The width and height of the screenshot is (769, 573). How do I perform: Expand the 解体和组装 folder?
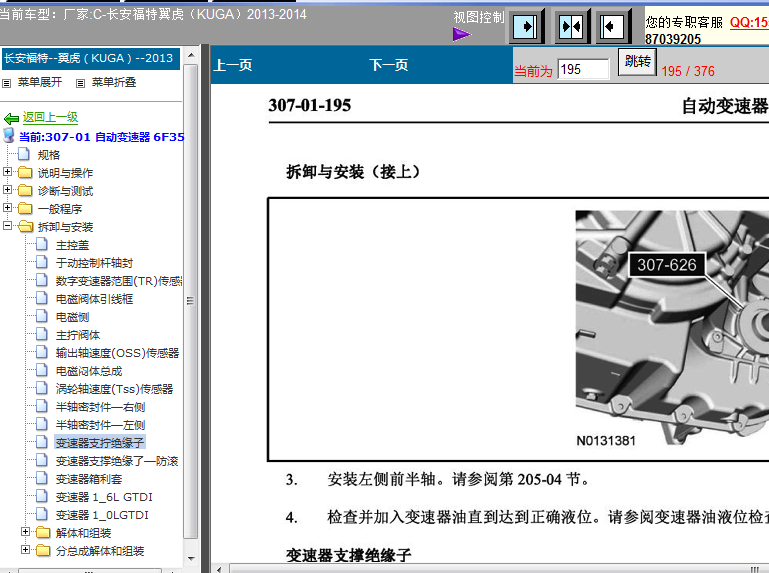click(x=26, y=532)
